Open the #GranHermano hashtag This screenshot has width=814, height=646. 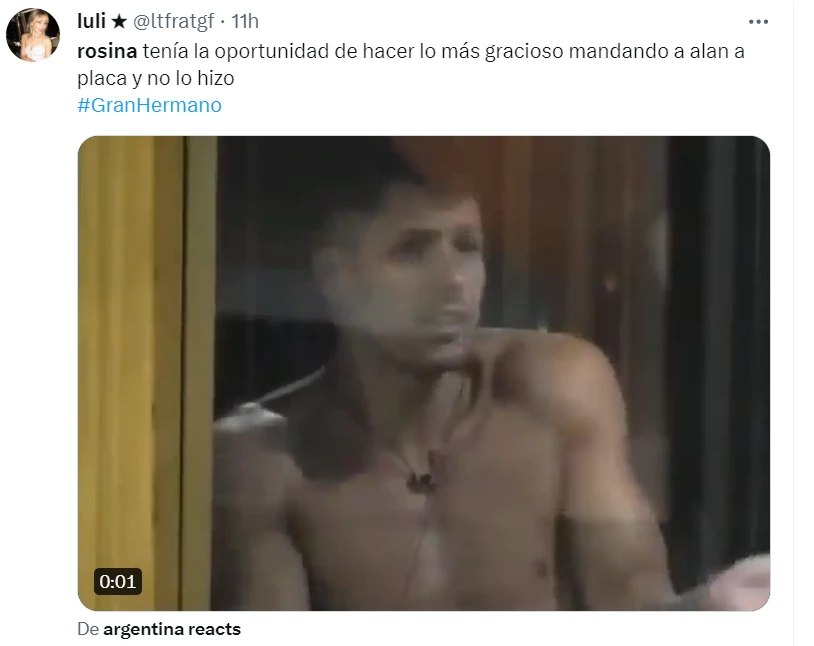coord(150,105)
